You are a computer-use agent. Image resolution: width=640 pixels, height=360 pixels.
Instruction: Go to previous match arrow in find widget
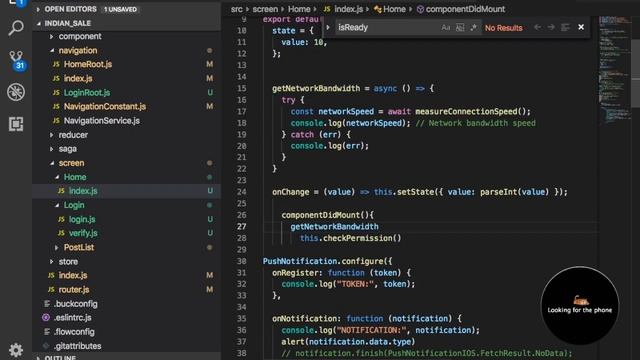point(538,27)
